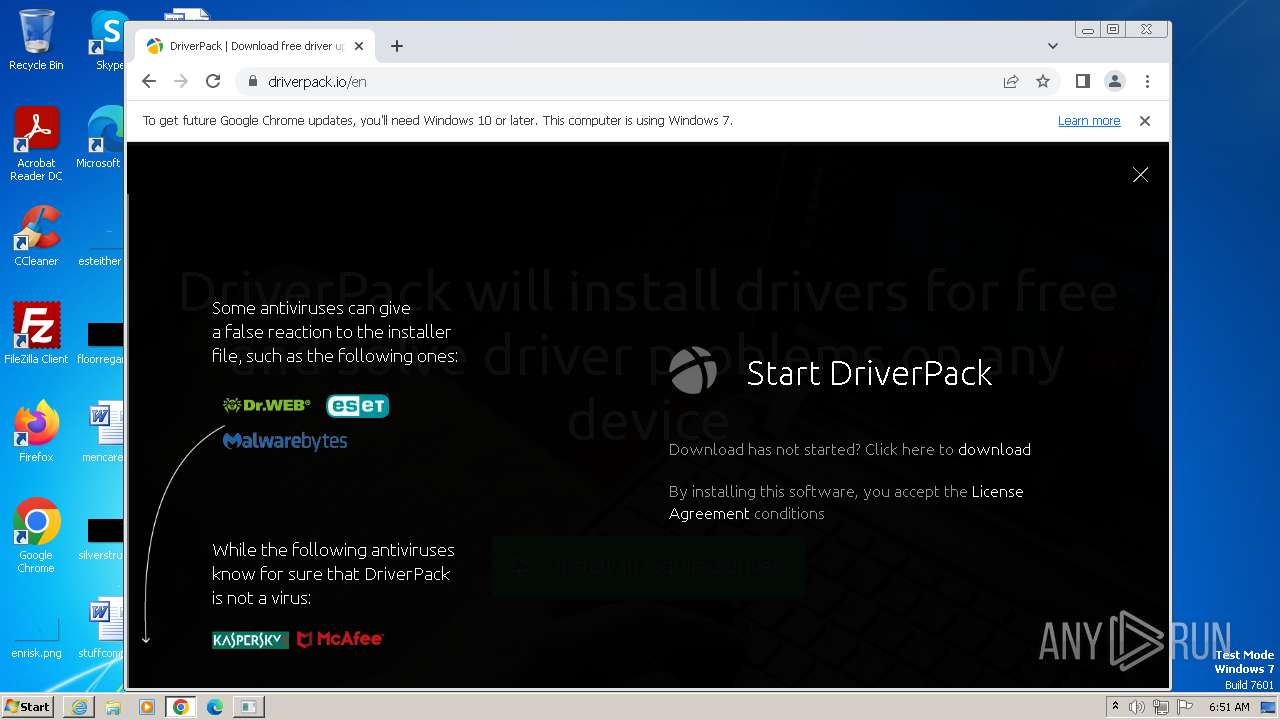Click the address bar URL
Image resolution: width=1280 pixels, height=720 pixels.
pos(317,82)
